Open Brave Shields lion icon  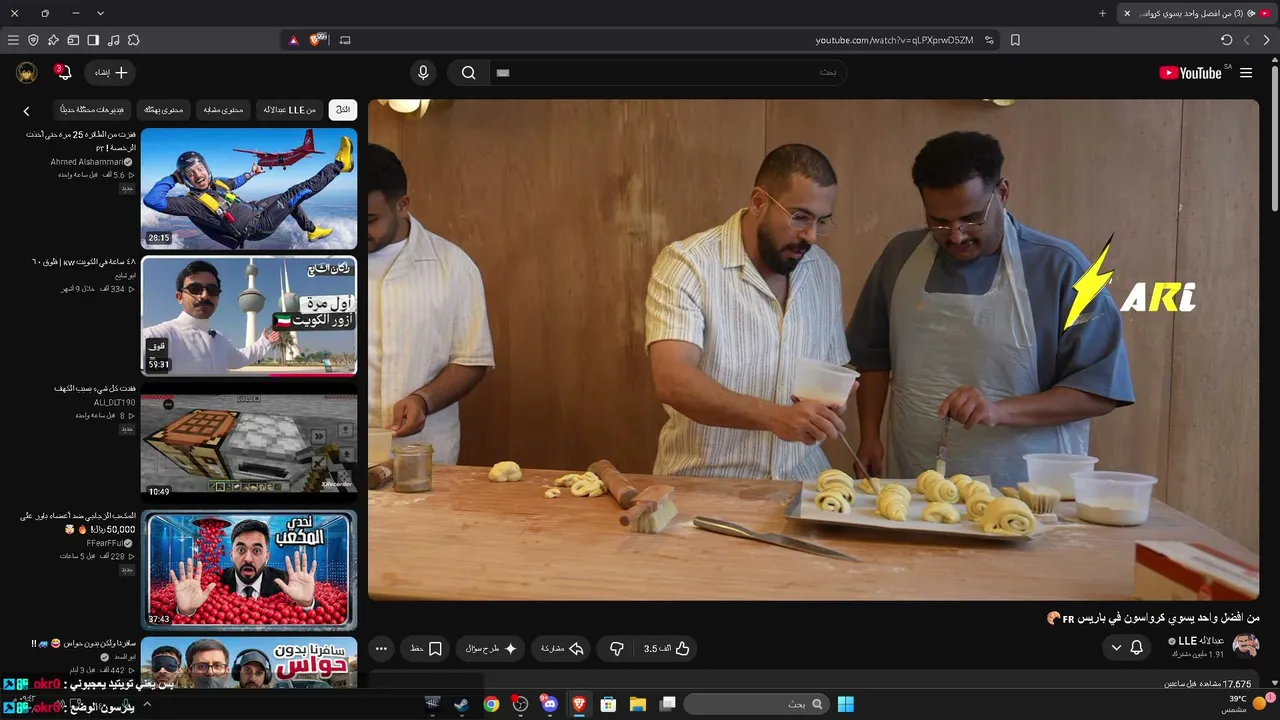click(x=318, y=40)
